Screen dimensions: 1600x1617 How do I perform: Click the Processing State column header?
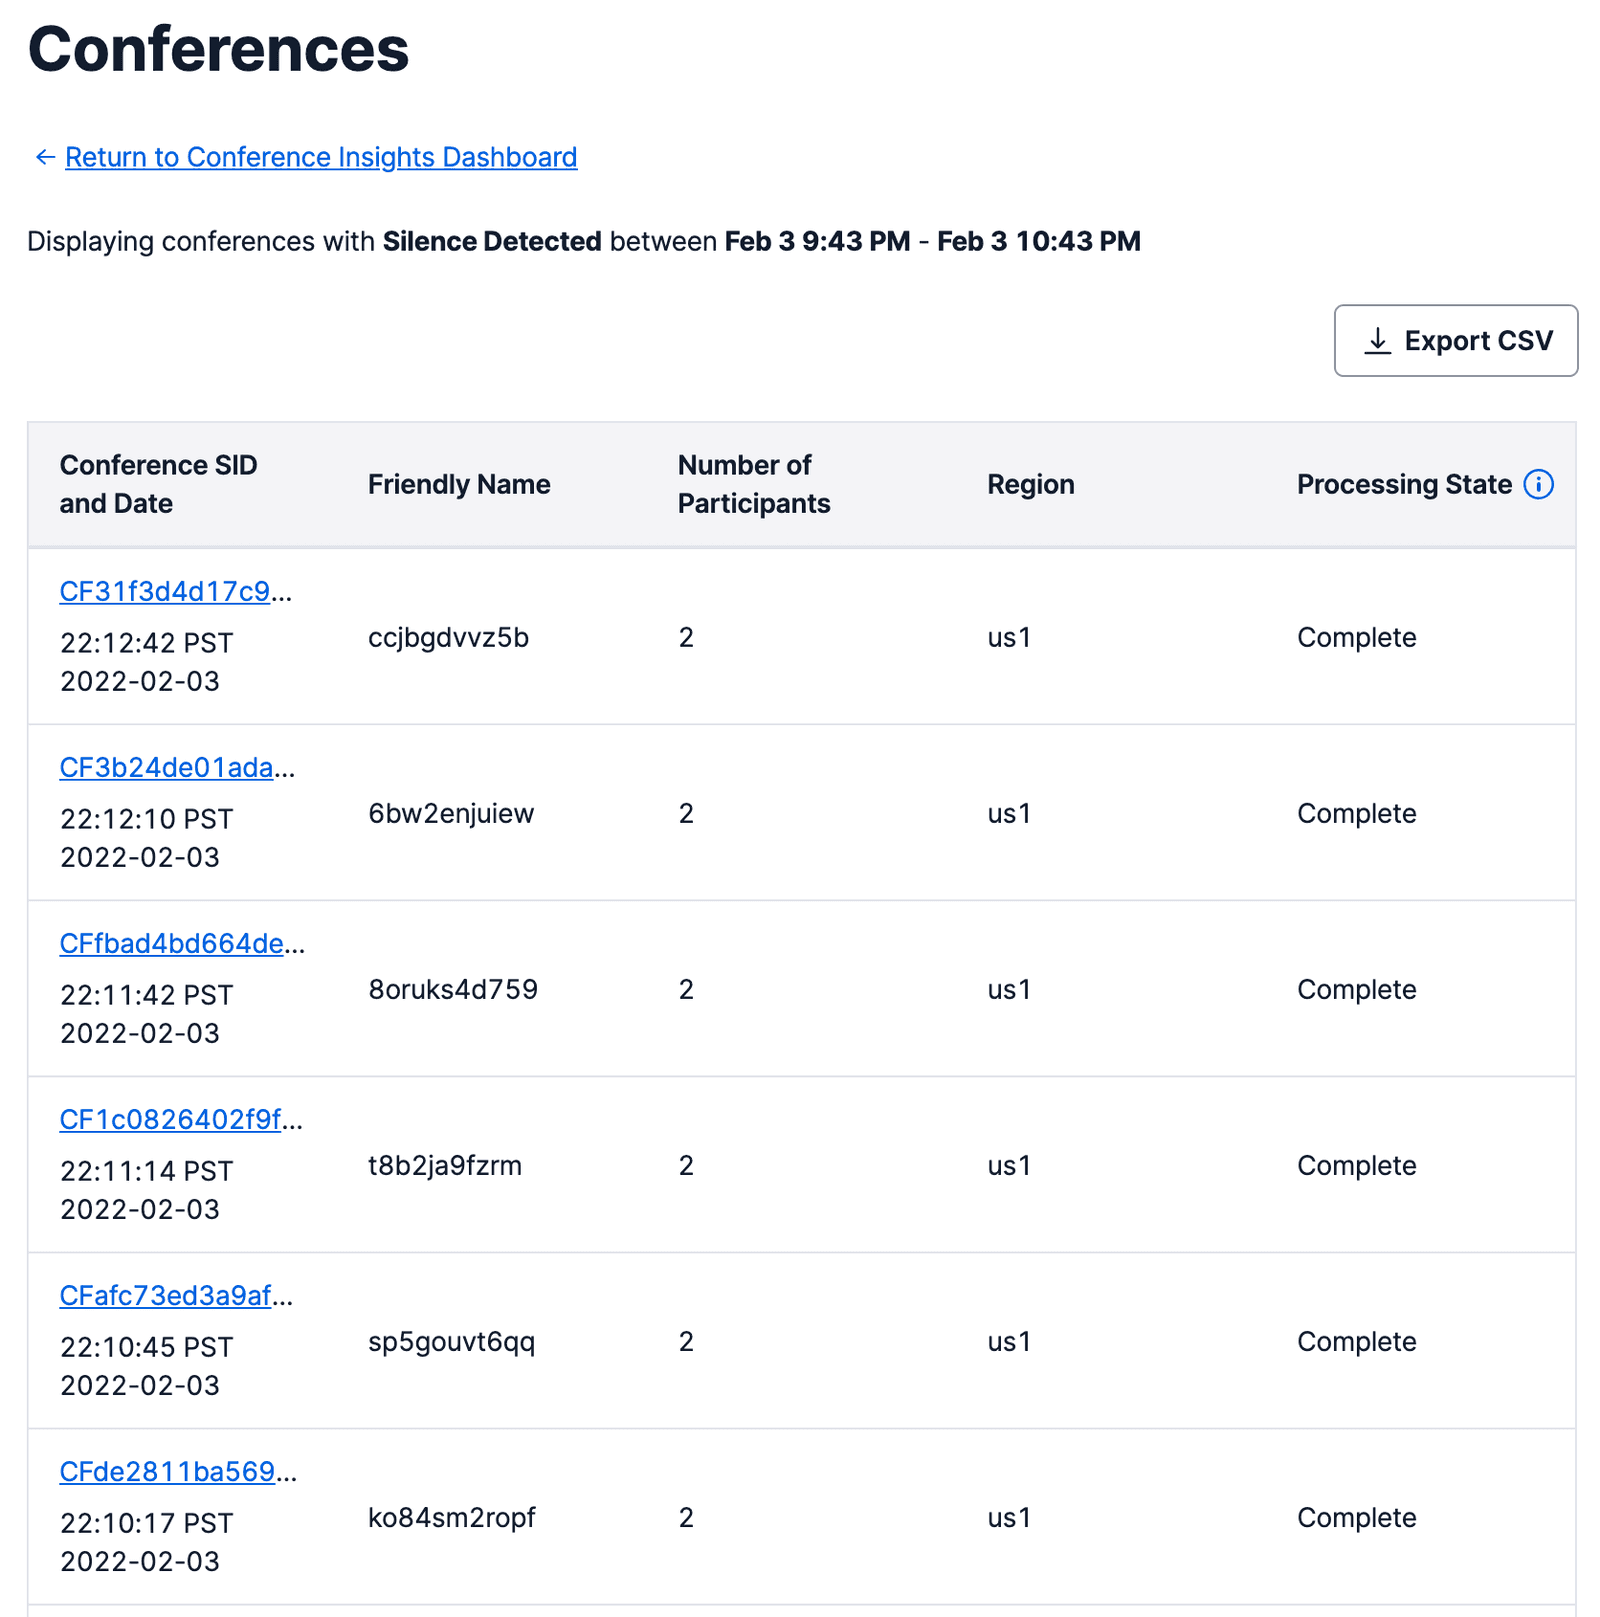1403,484
